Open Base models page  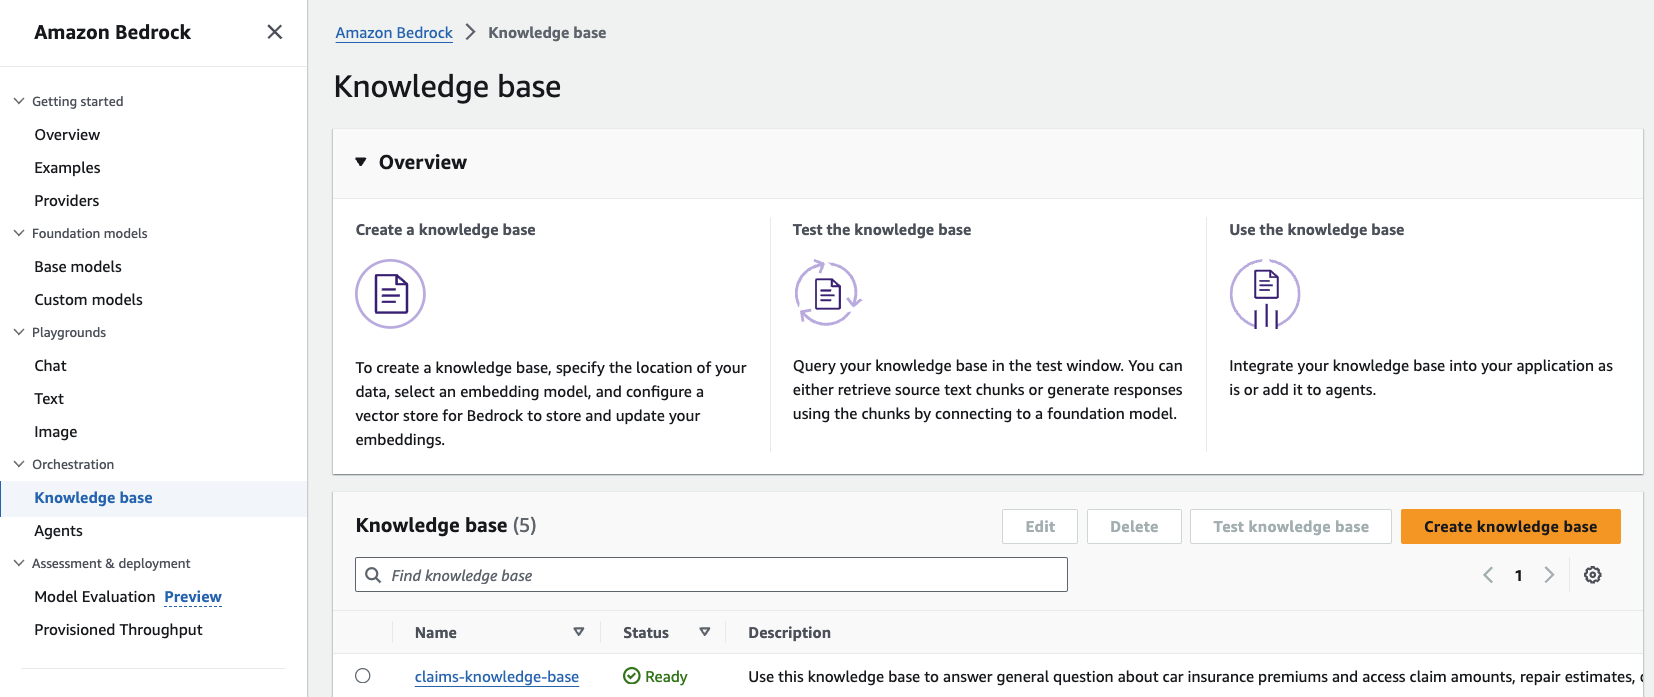[x=78, y=266]
